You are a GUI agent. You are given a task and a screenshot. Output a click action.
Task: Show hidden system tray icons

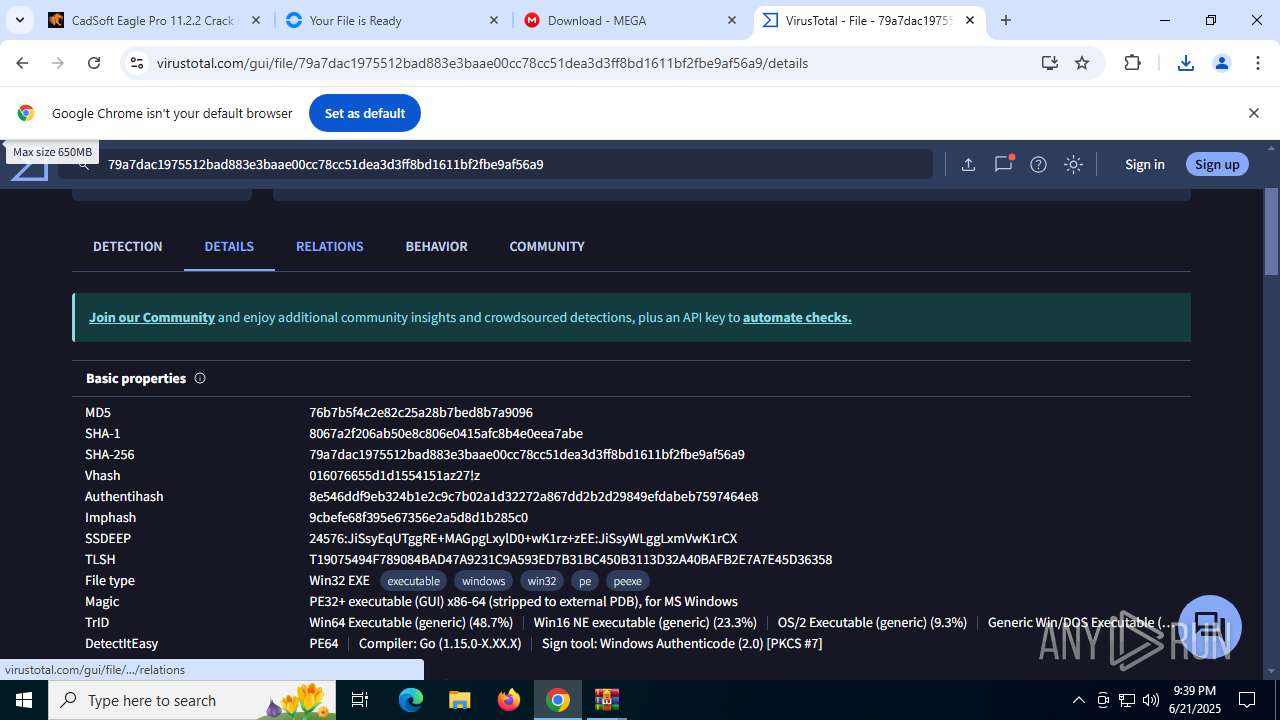pos(1078,700)
